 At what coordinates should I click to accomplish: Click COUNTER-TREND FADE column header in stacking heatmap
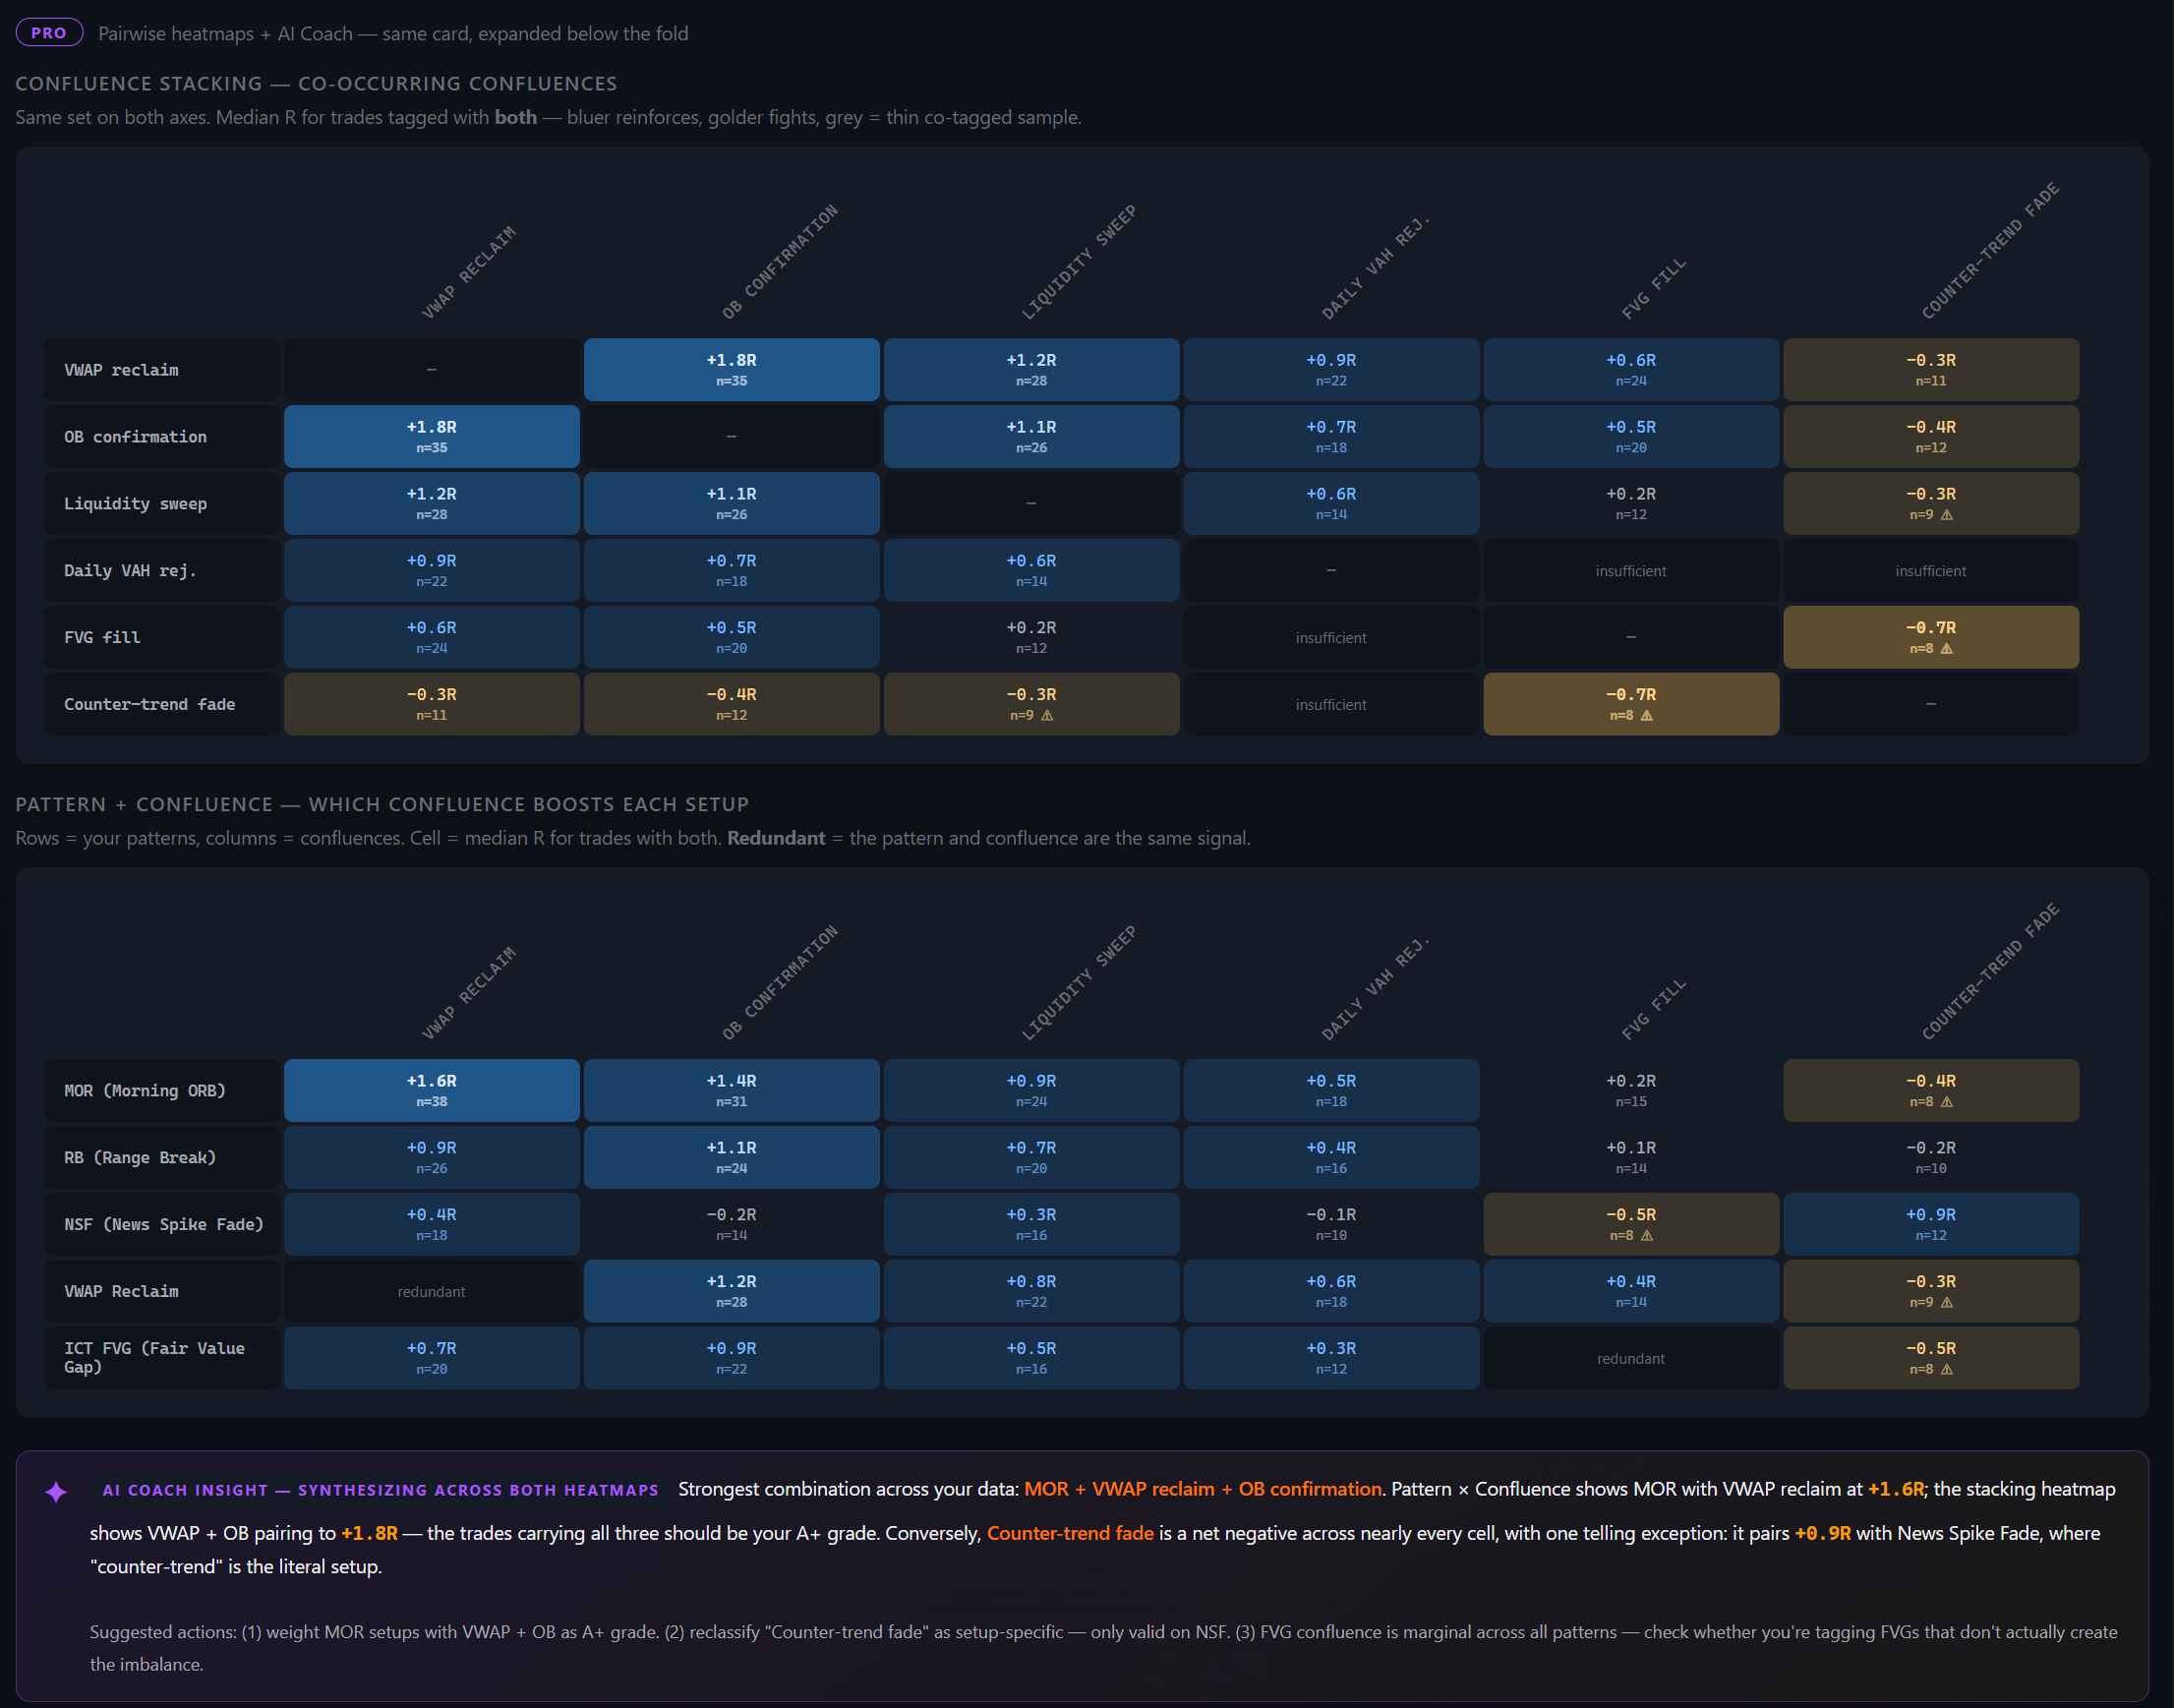click(x=1991, y=251)
